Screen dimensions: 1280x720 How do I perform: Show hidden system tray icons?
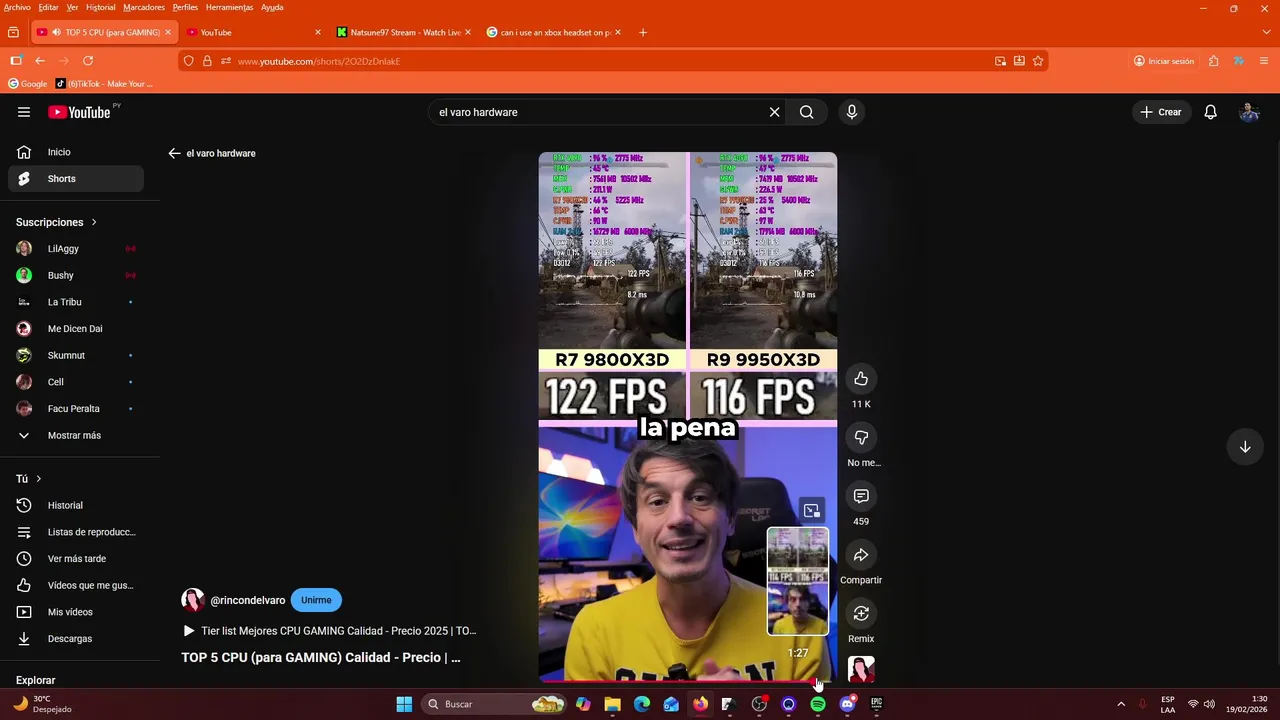coord(1121,704)
